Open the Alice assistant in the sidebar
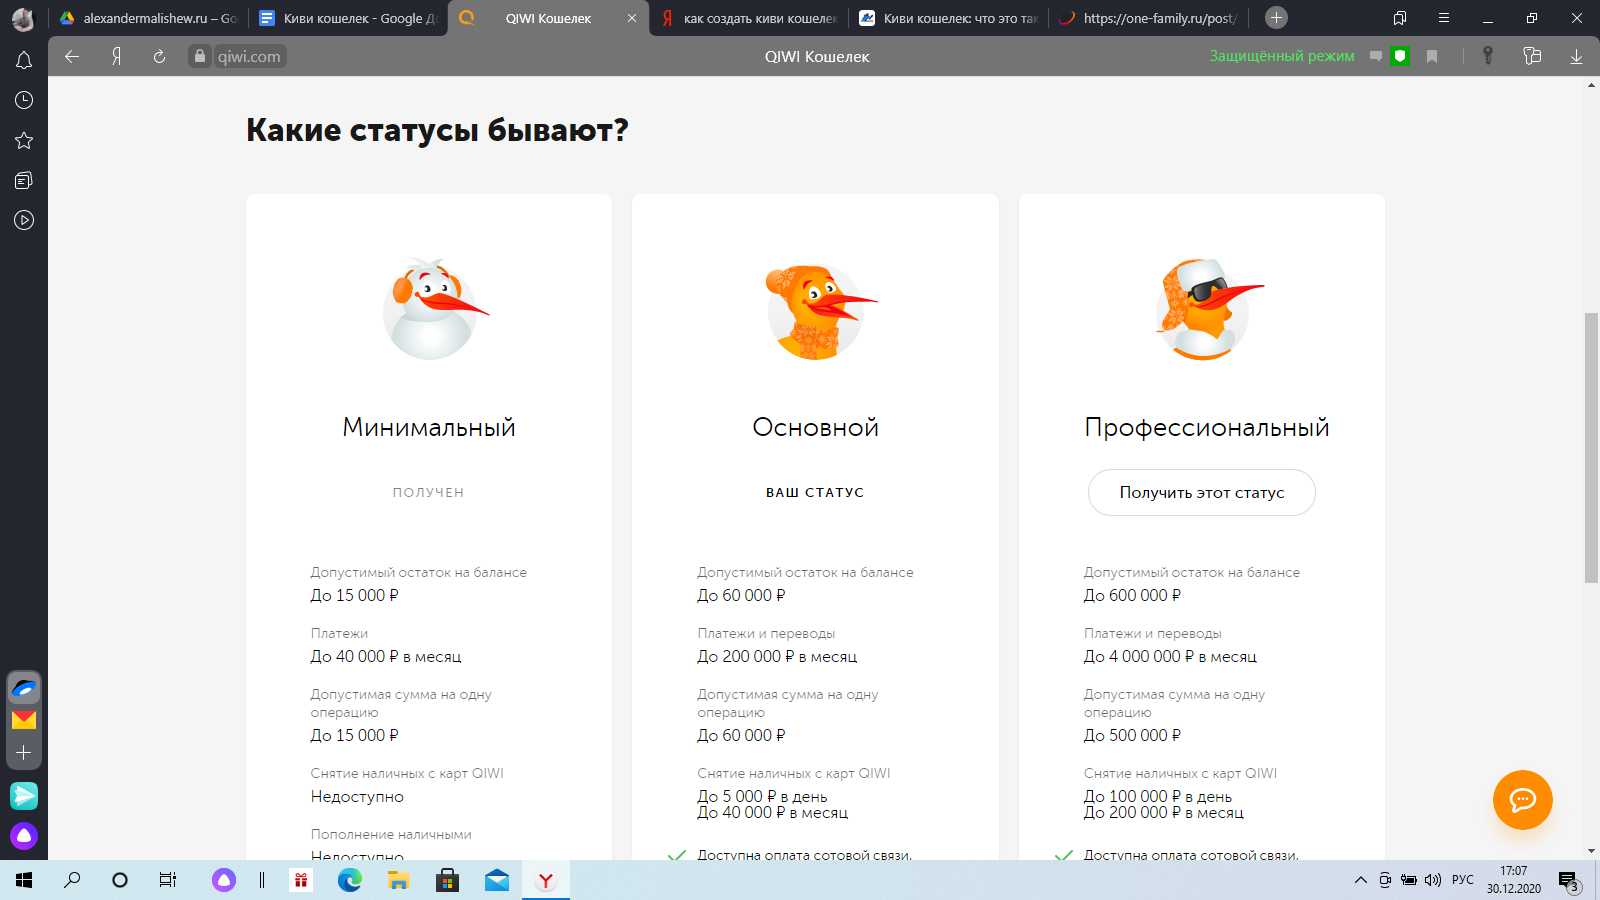Image resolution: width=1600 pixels, height=900 pixels. point(24,835)
